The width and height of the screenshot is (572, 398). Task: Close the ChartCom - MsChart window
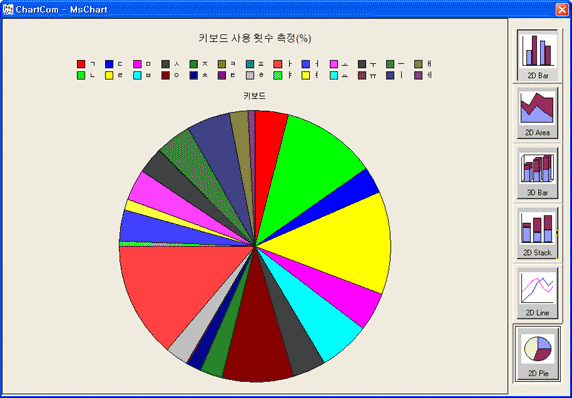click(562, 9)
